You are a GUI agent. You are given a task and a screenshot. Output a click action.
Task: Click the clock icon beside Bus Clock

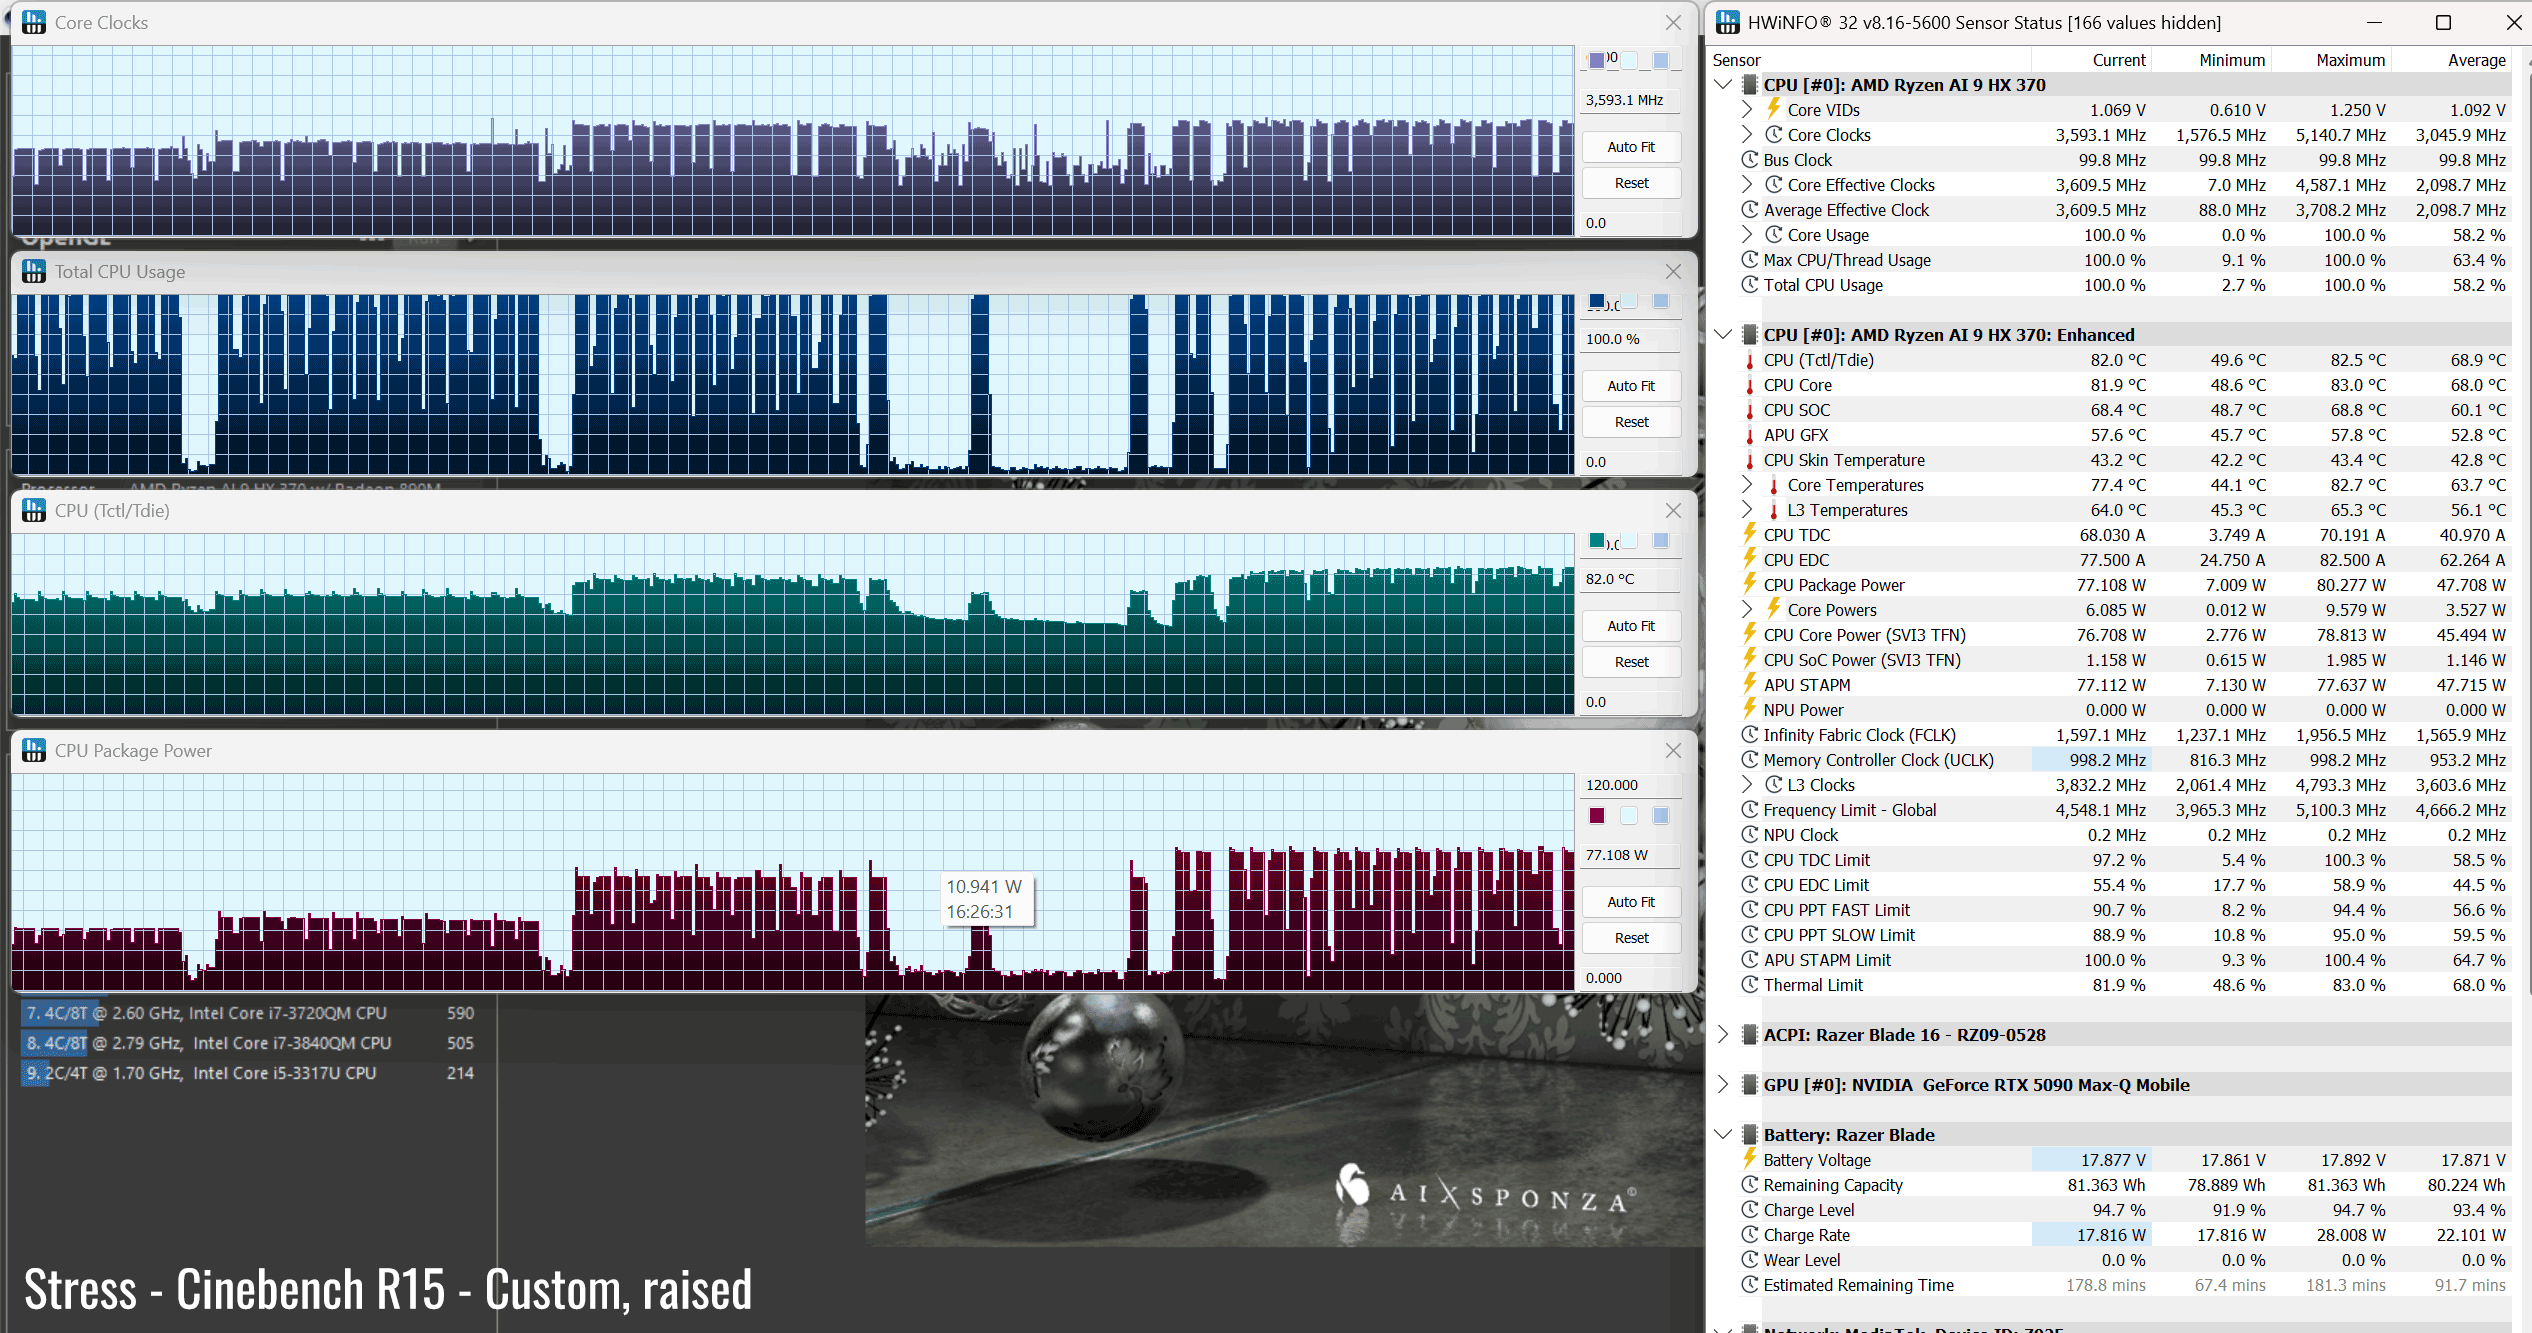1749,159
